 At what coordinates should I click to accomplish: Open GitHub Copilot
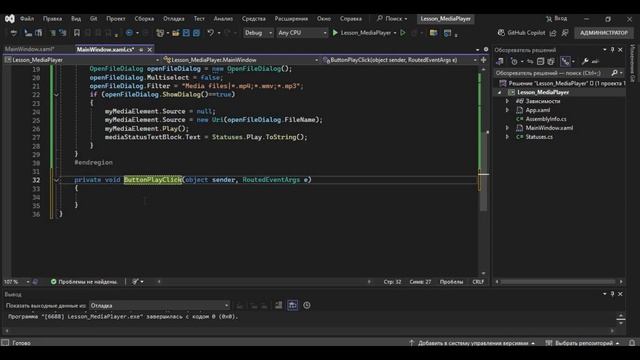tap(521, 33)
